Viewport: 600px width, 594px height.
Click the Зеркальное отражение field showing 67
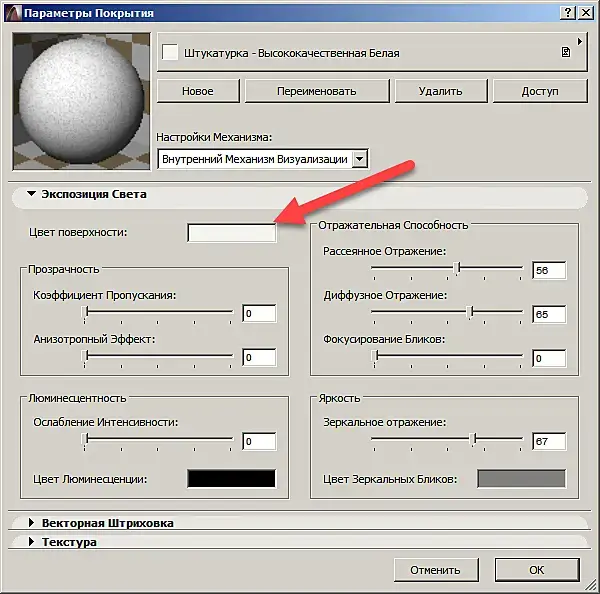(549, 441)
